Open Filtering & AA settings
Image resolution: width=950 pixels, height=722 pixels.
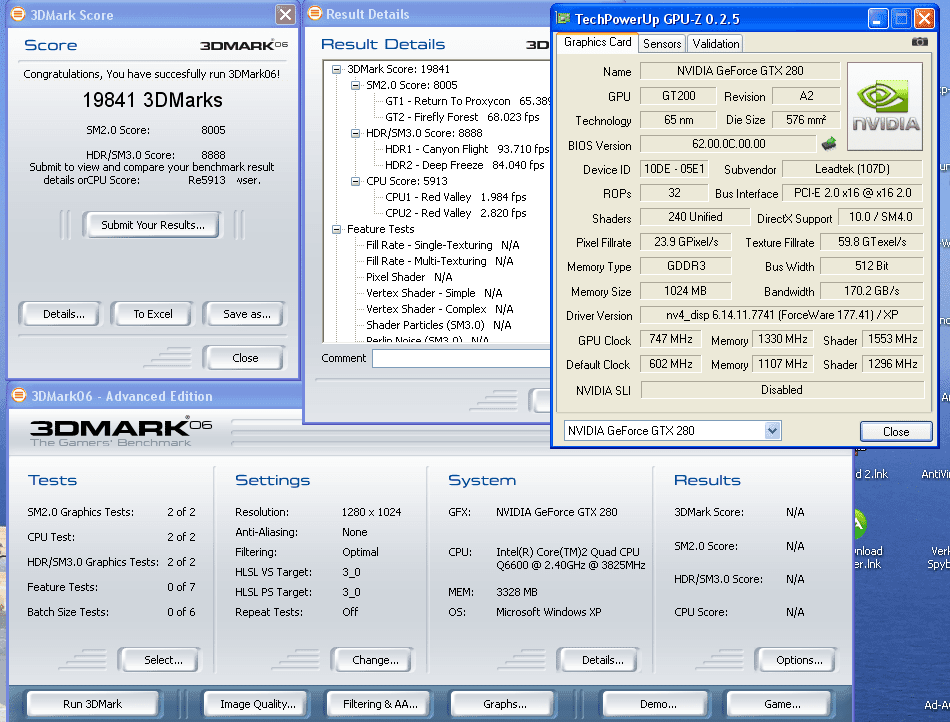tap(380, 704)
